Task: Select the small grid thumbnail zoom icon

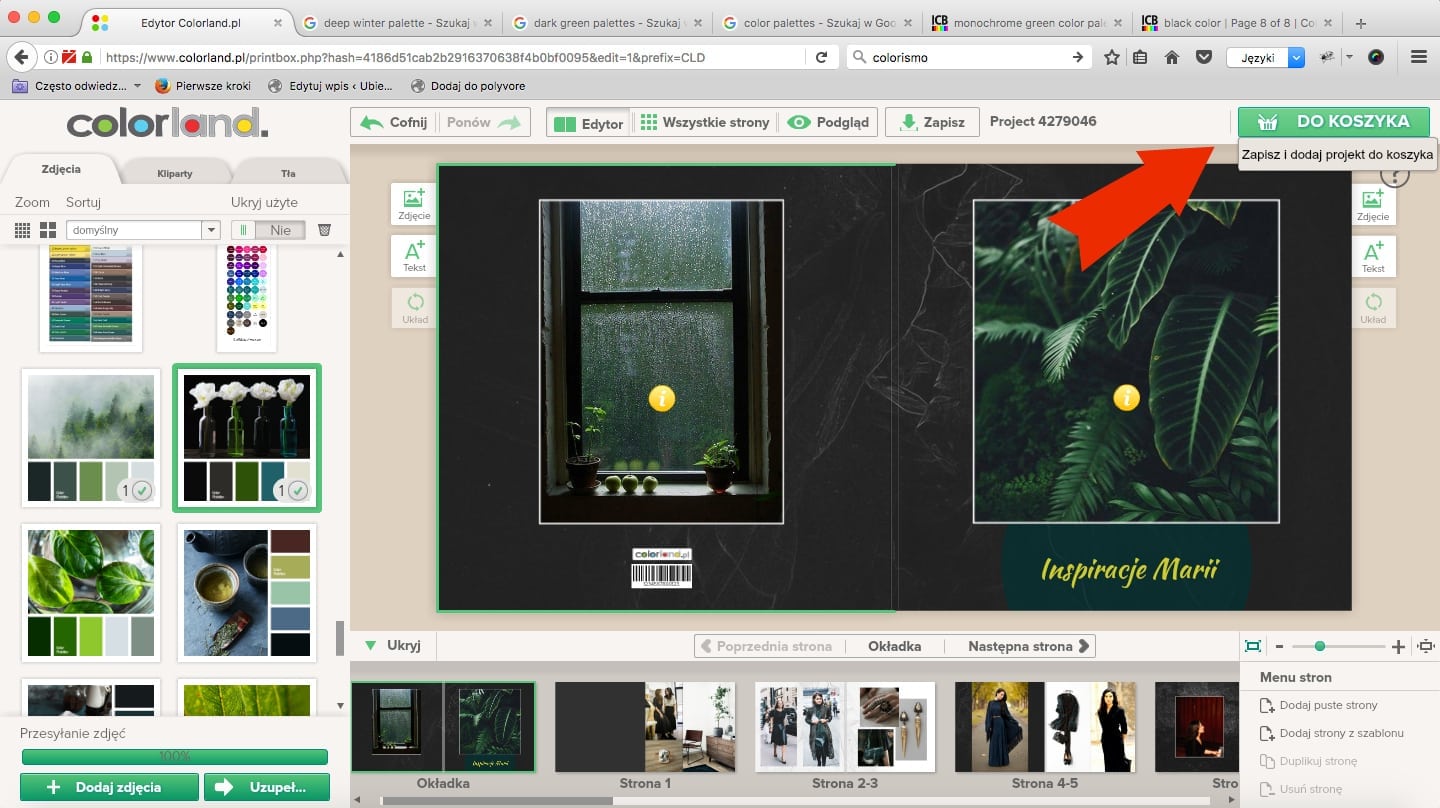Action: pyautogui.click(x=23, y=230)
